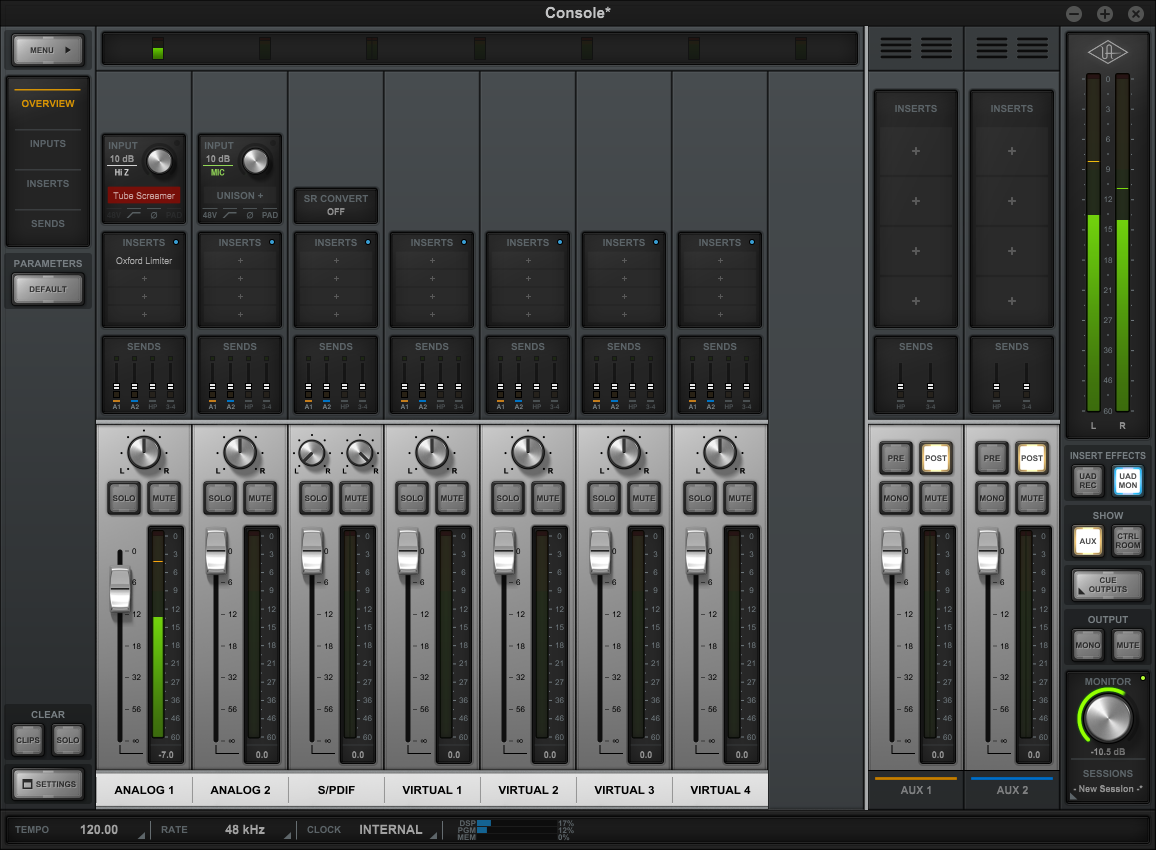Add second insert on AUX 2
Screen dimensions: 1156x850
pos(1012,201)
